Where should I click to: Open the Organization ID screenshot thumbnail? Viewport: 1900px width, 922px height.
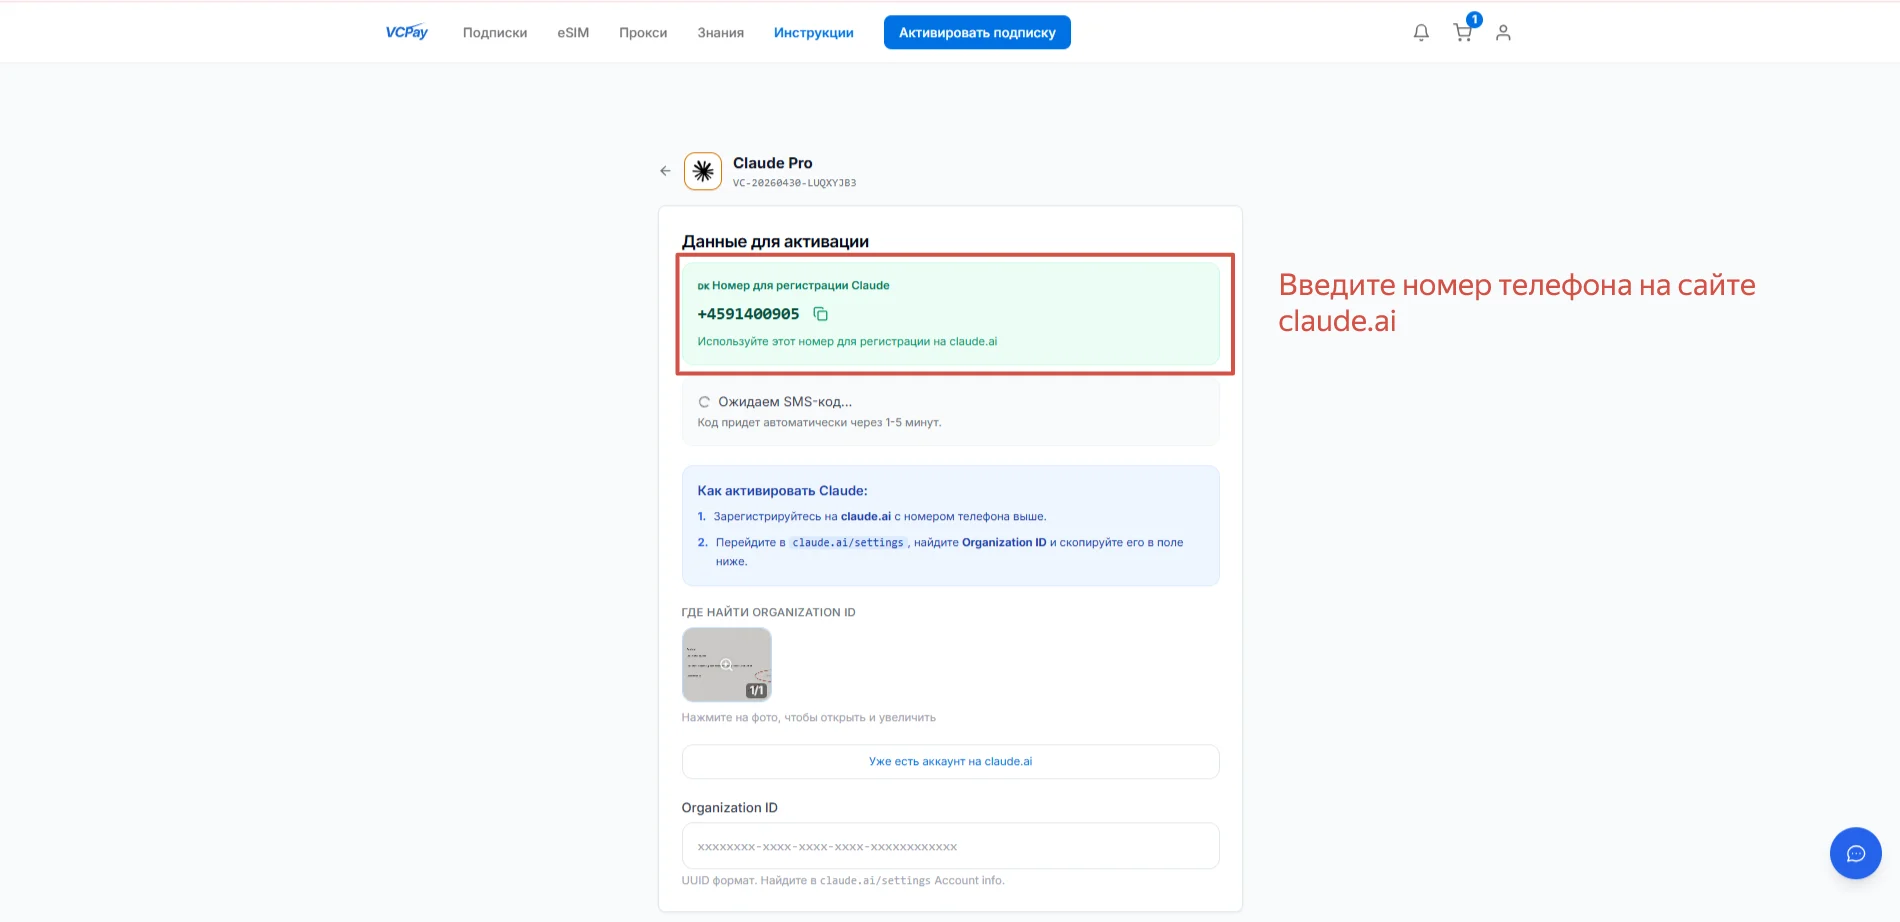[x=727, y=665]
